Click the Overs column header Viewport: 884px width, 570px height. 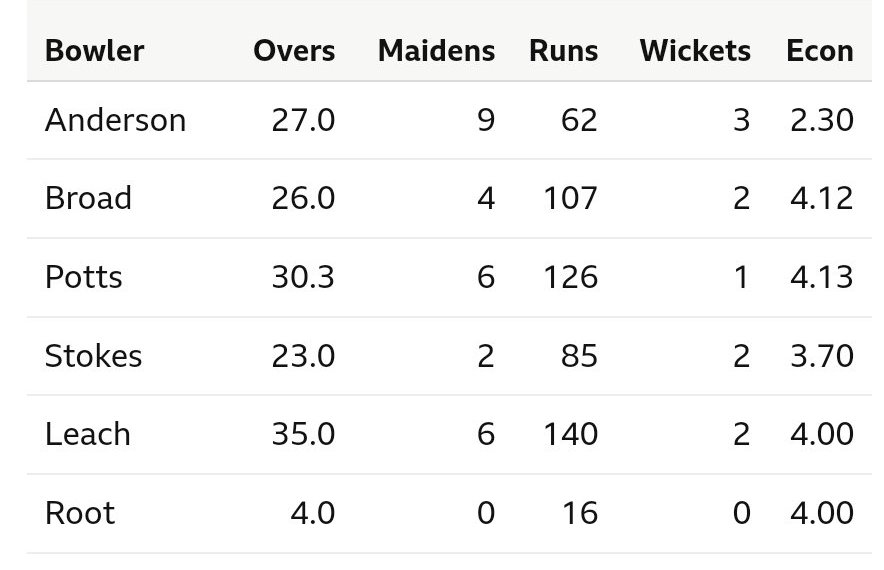(x=294, y=51)
